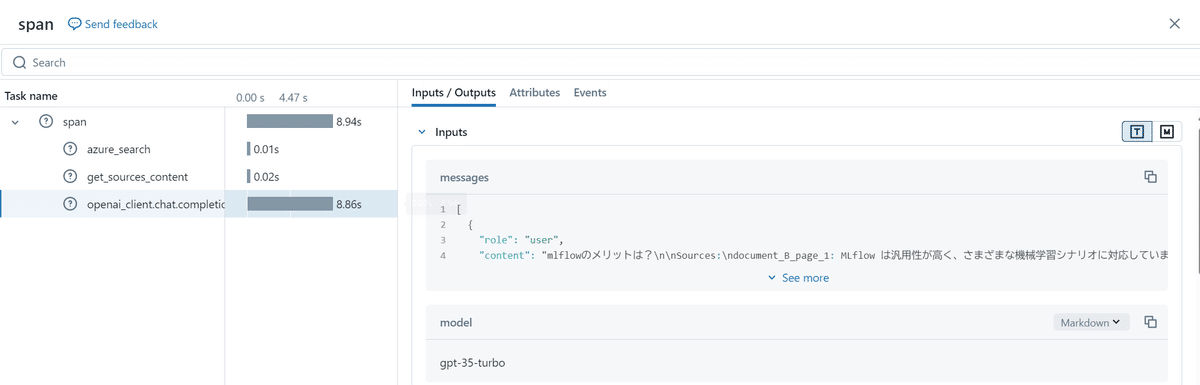Toggle the T text rendering mode
Screen dimensions: 1200x385
click(x=1137, y=132)
